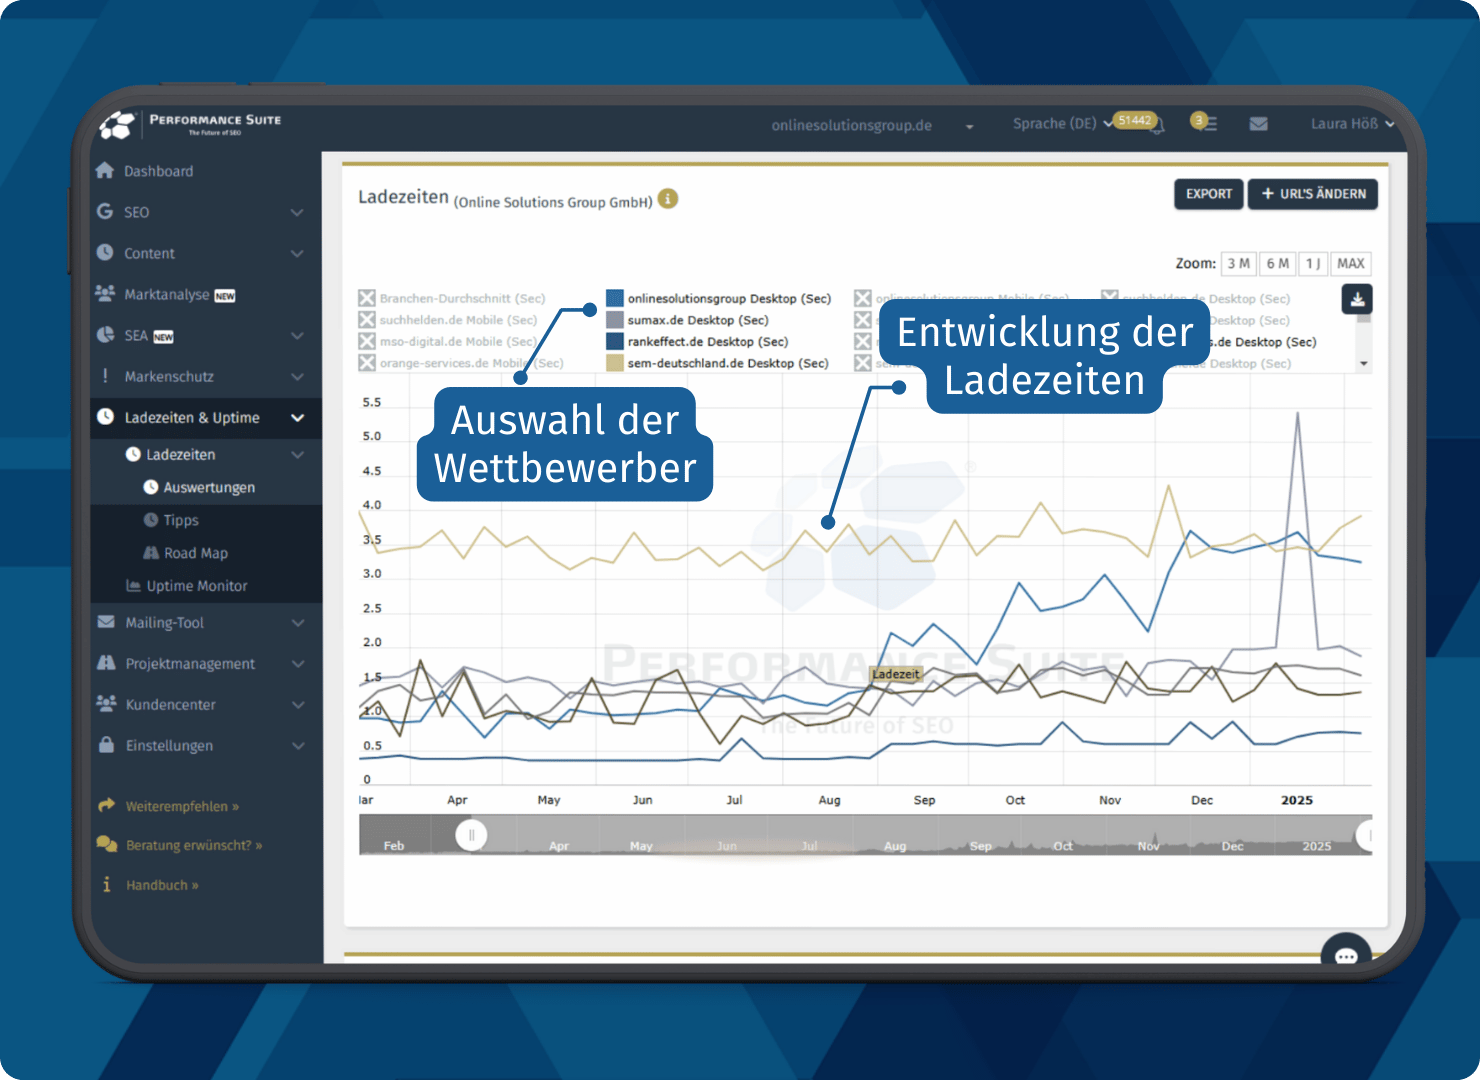
Task: Click the Handbuch info icon
Action: (x=107, y=884)
